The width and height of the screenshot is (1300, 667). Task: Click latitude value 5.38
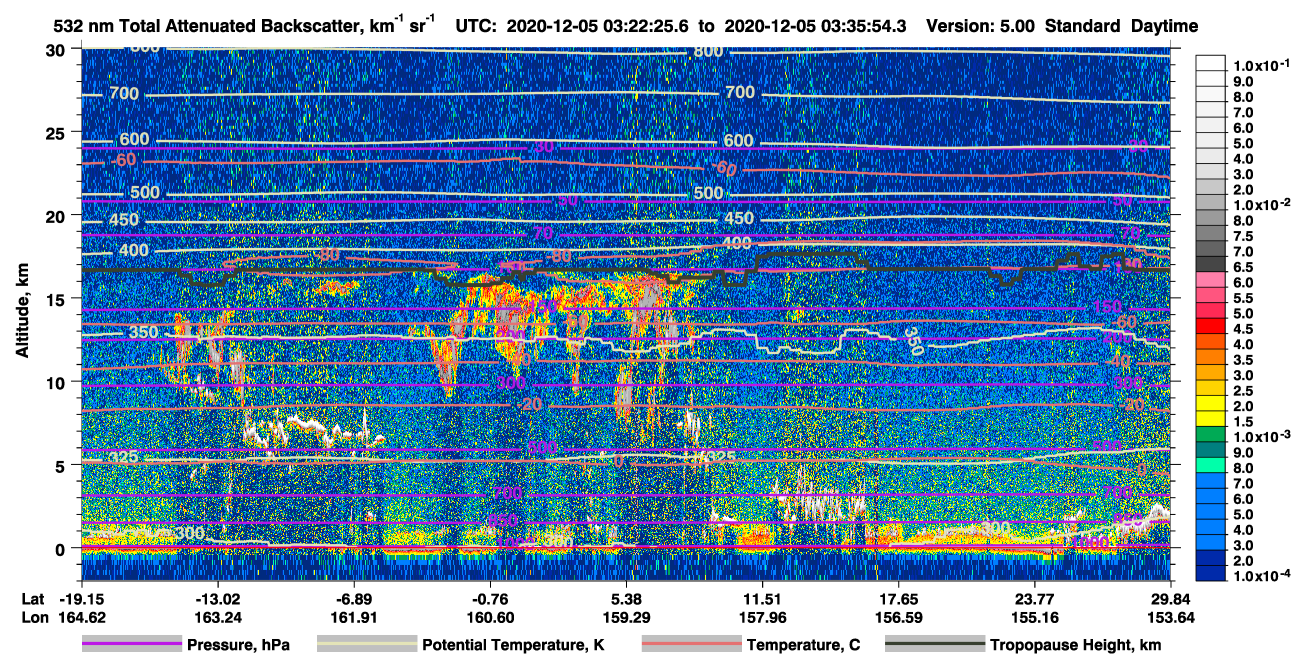(626, 599)
